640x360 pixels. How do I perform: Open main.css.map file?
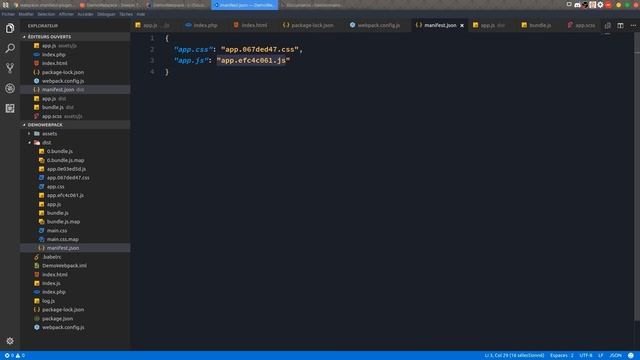pos(62,239)
